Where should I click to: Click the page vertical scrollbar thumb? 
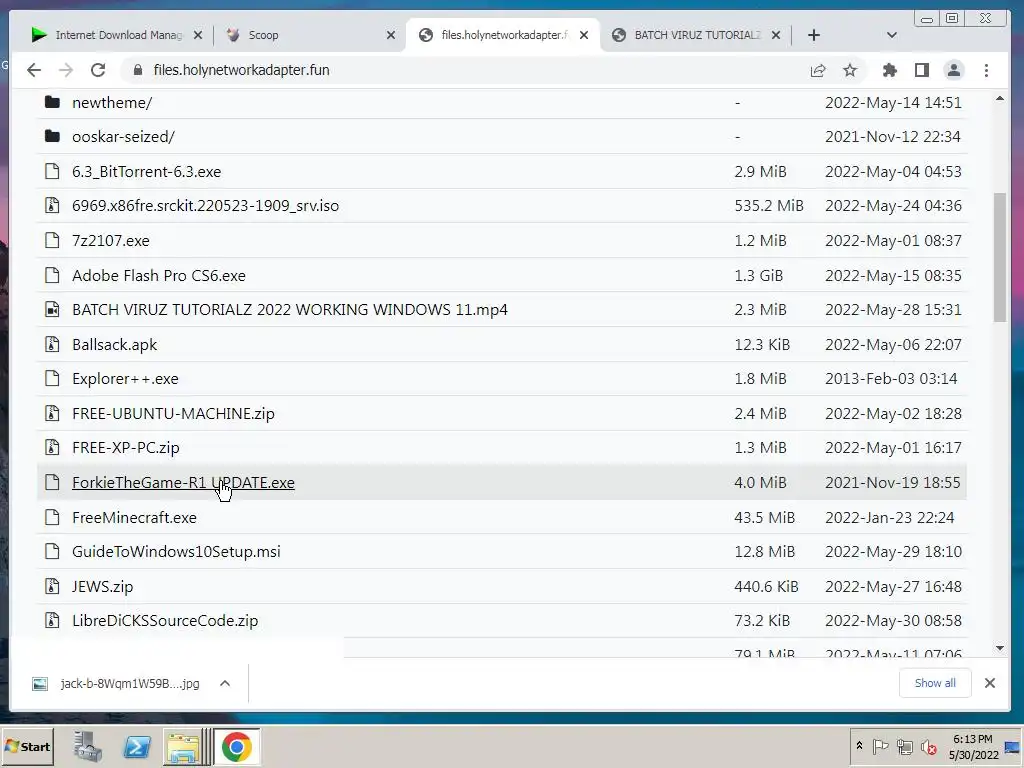pos(1000,257)
